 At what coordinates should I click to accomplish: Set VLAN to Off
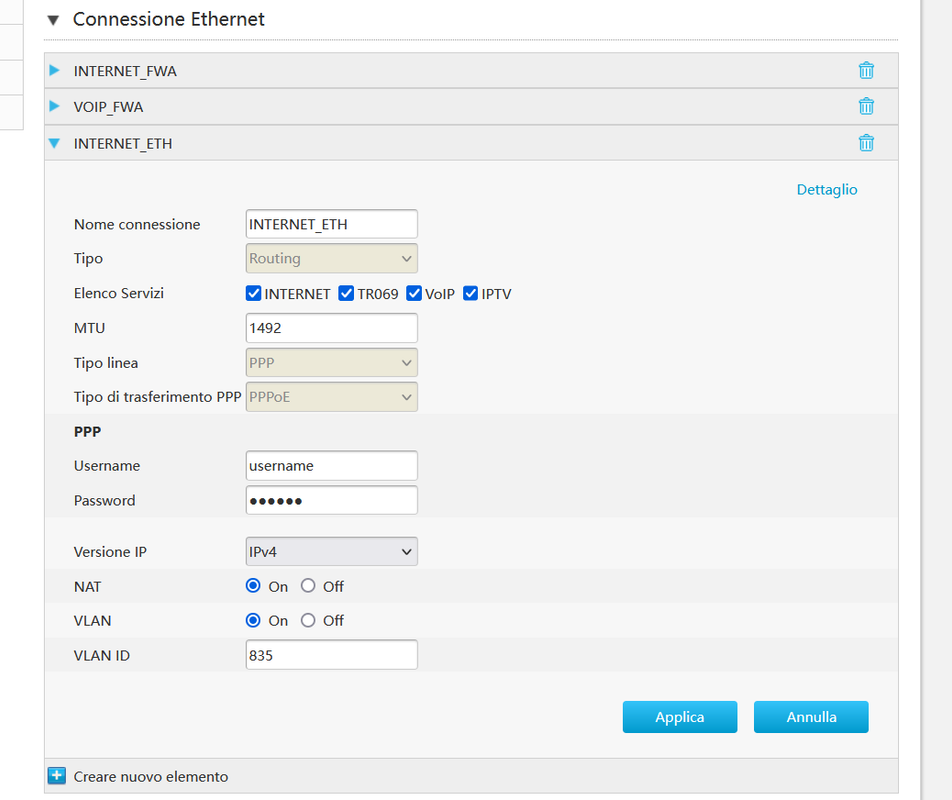tap(308, 620)
